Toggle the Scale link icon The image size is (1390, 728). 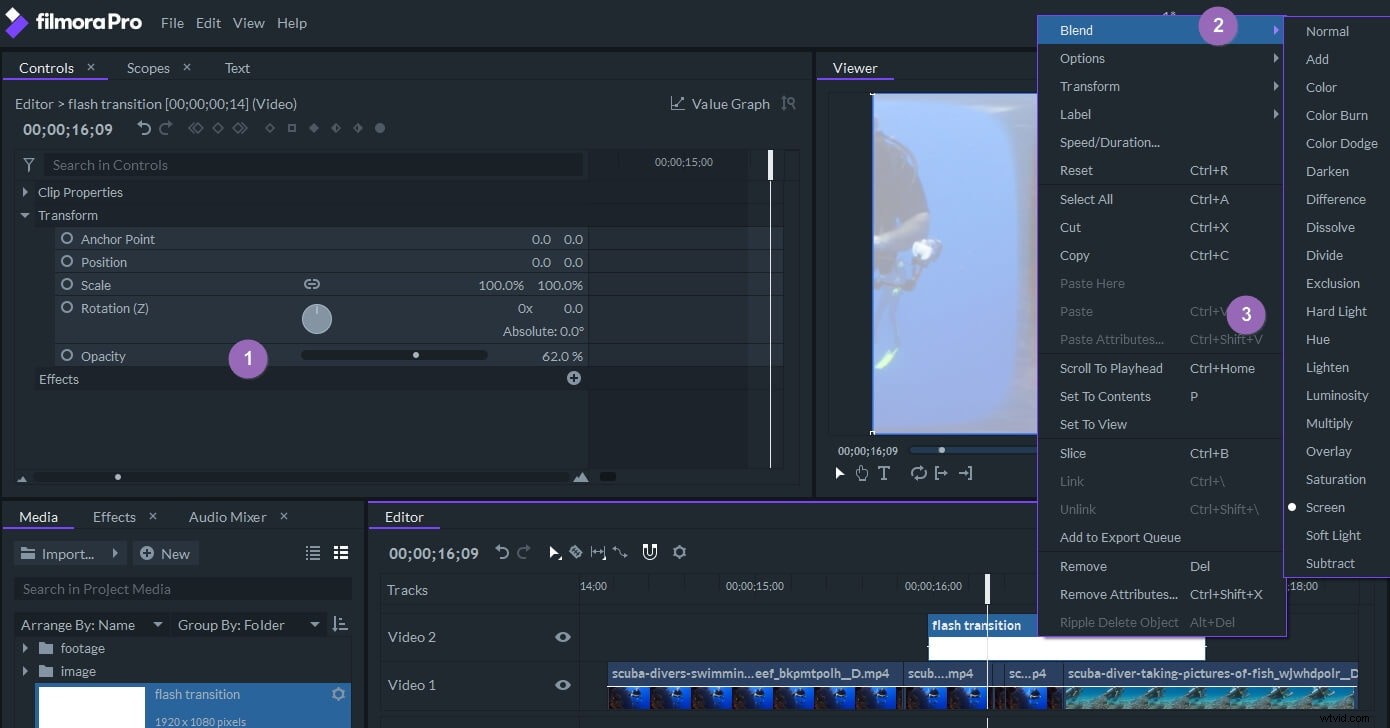(312, 284)
